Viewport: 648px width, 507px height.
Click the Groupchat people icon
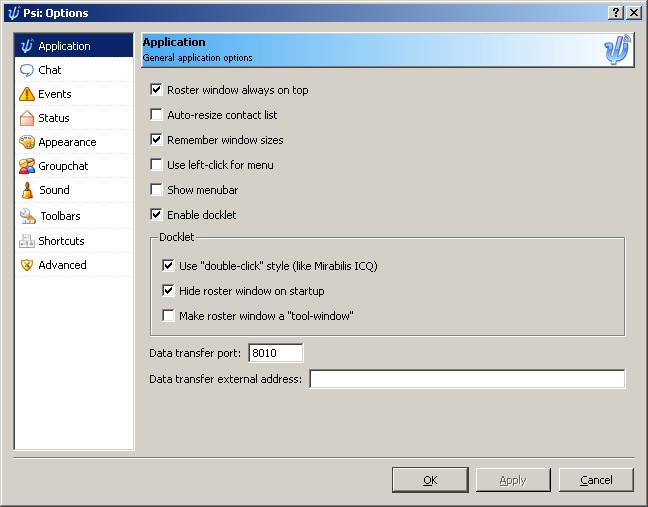point(27,166)
